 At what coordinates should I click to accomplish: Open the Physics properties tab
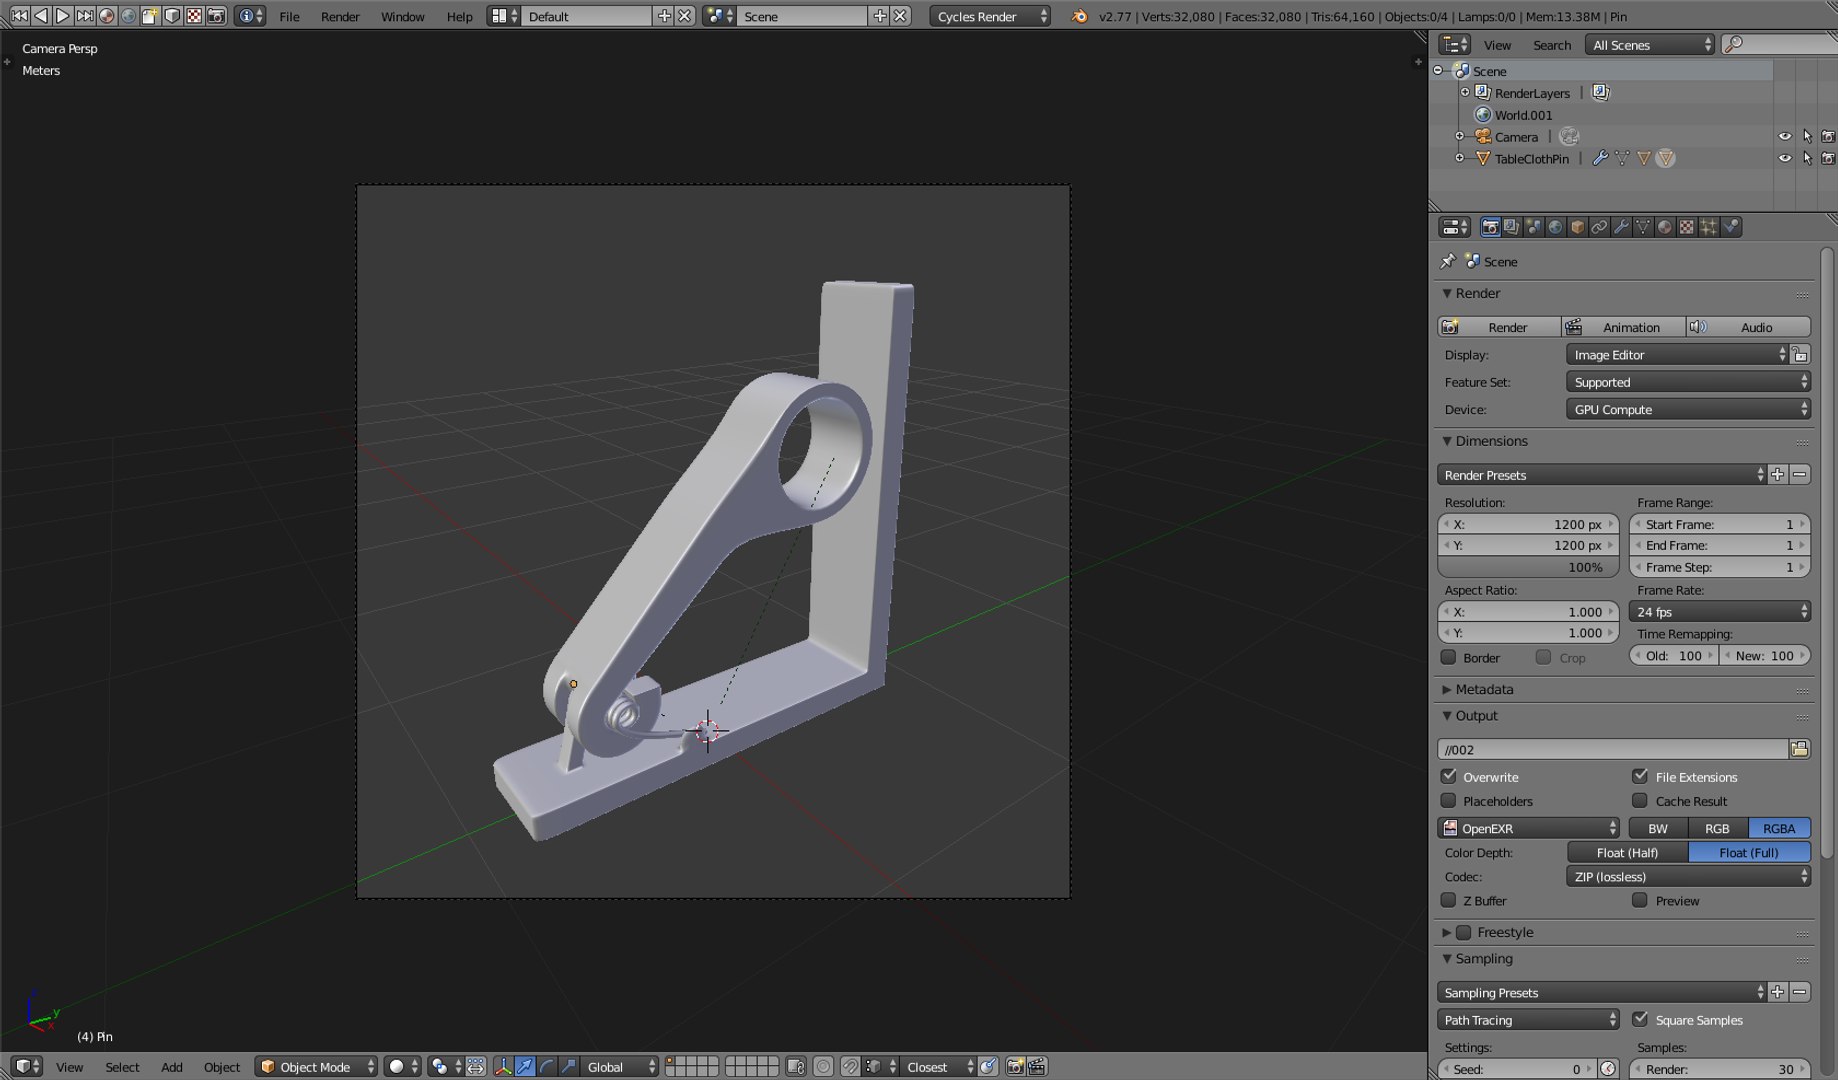(x=1731, y=227)
